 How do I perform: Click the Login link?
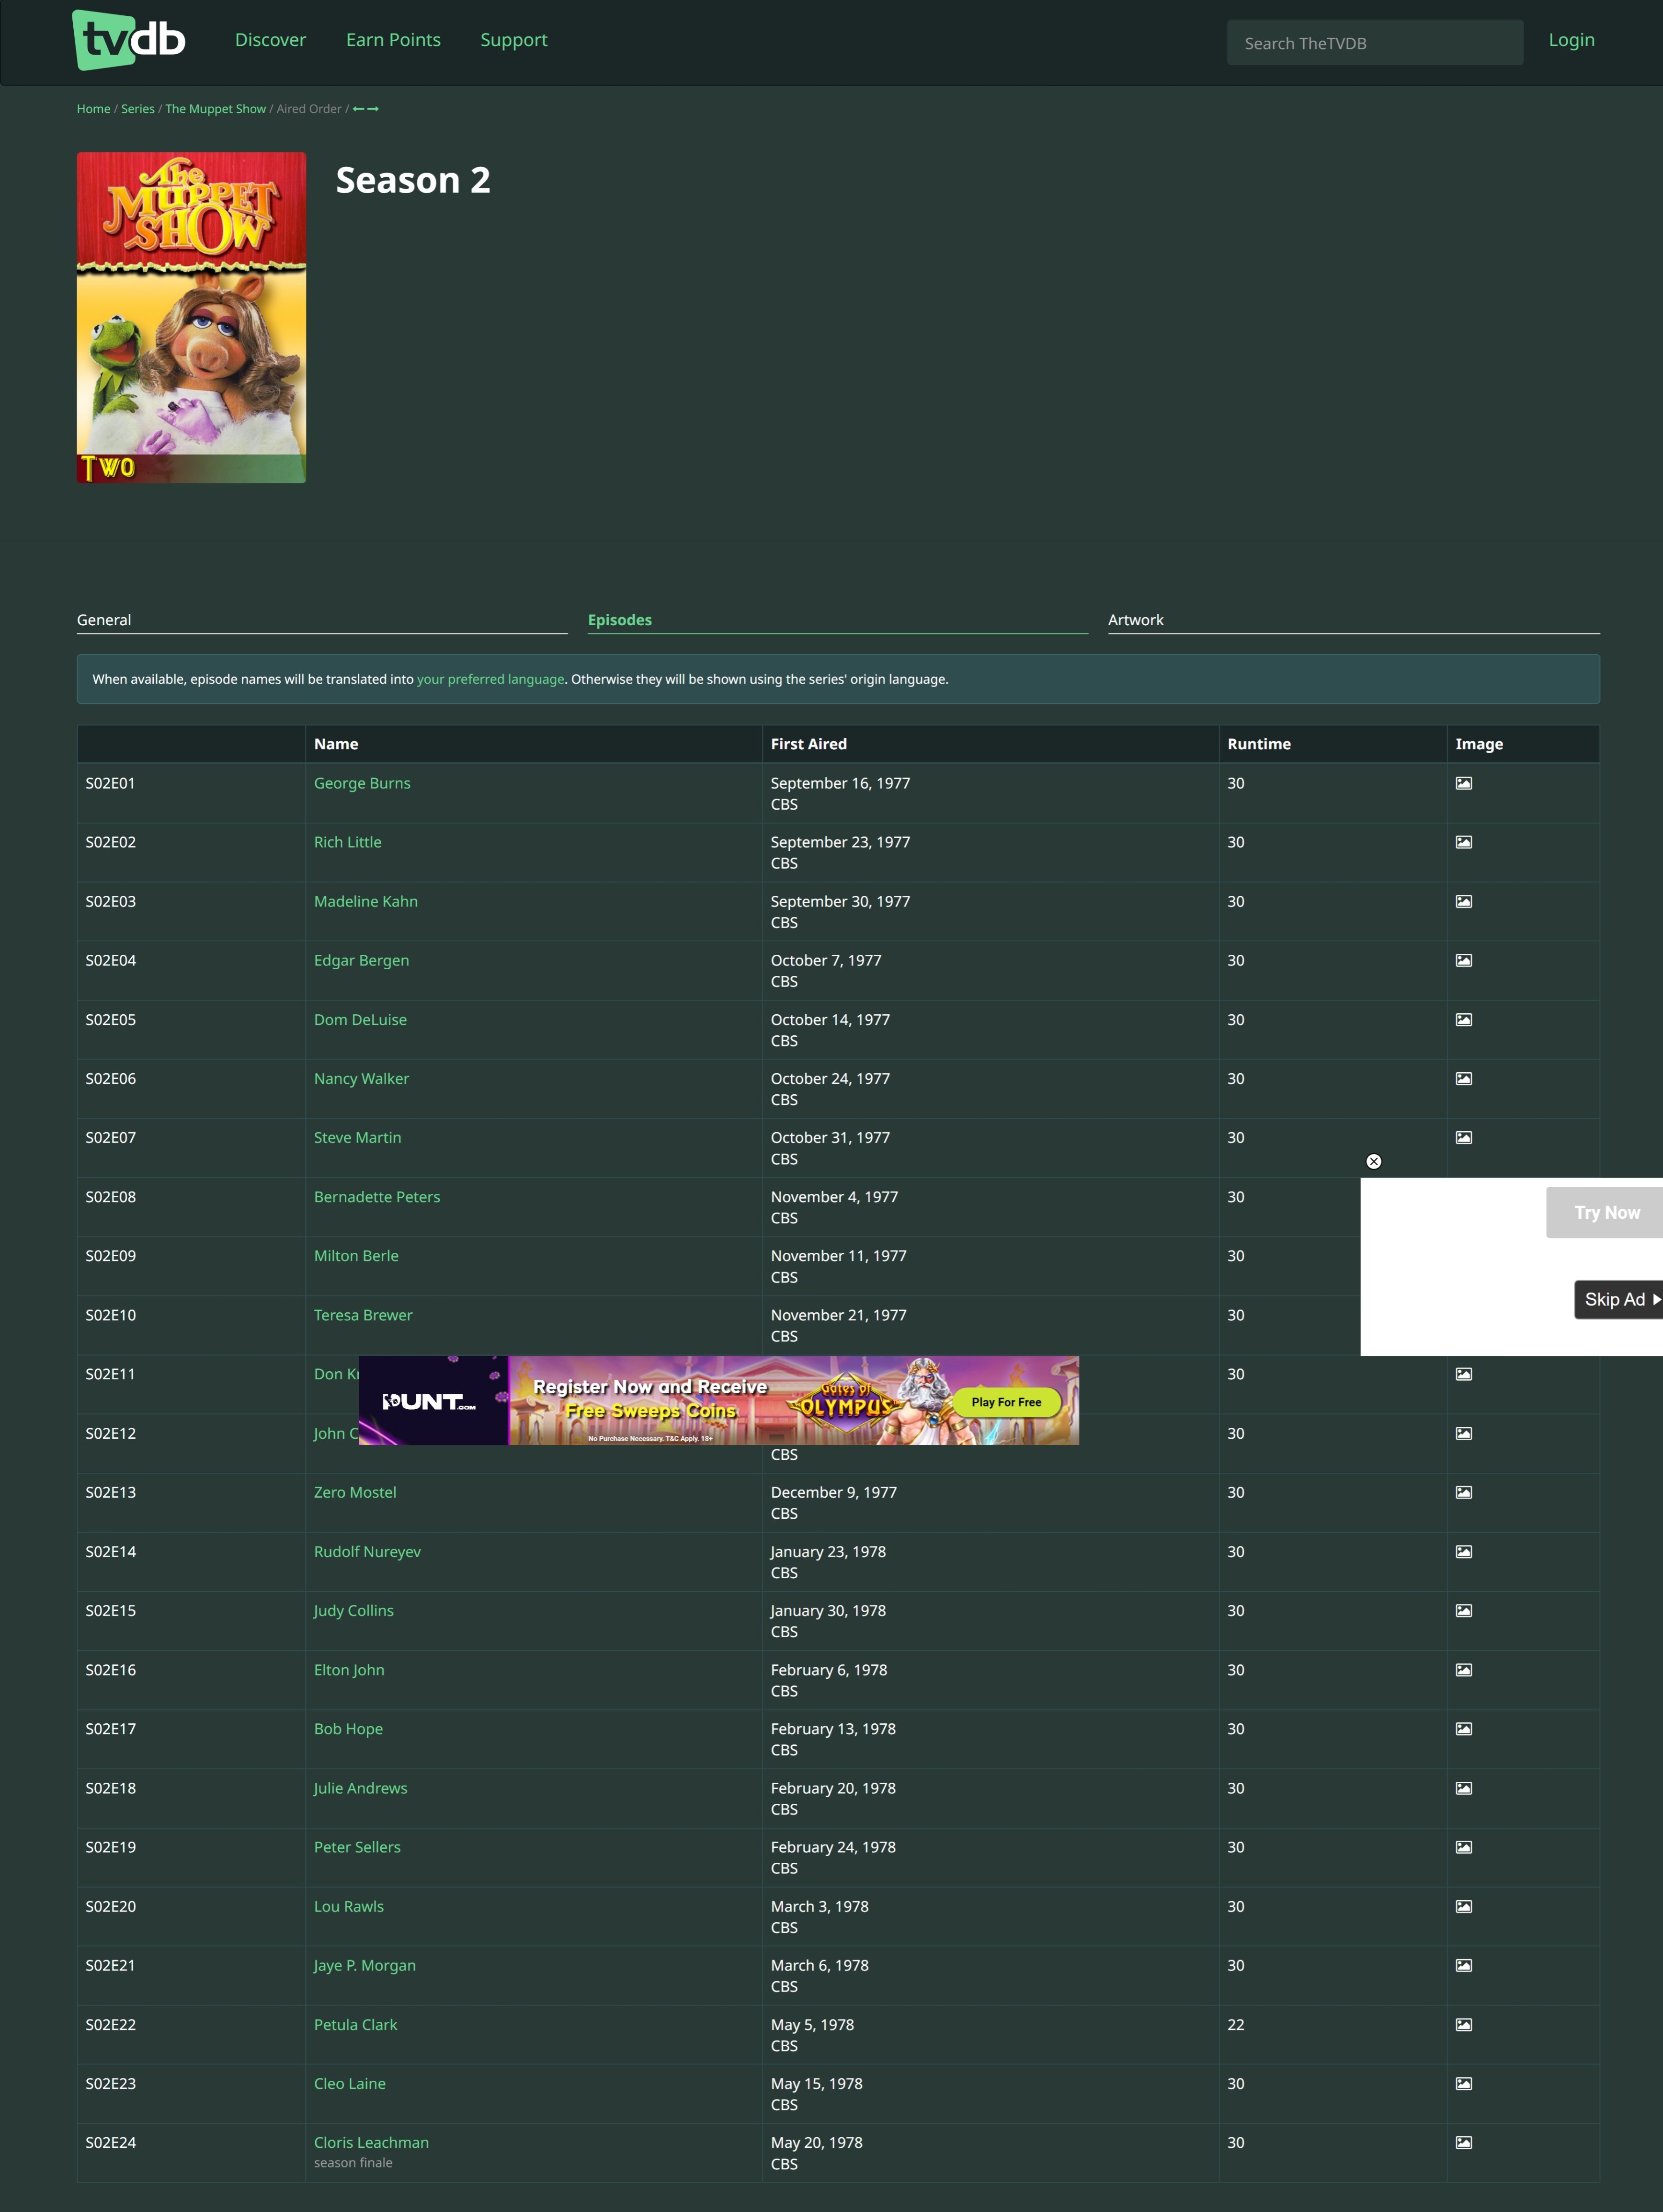click(x=1570, y=40)
